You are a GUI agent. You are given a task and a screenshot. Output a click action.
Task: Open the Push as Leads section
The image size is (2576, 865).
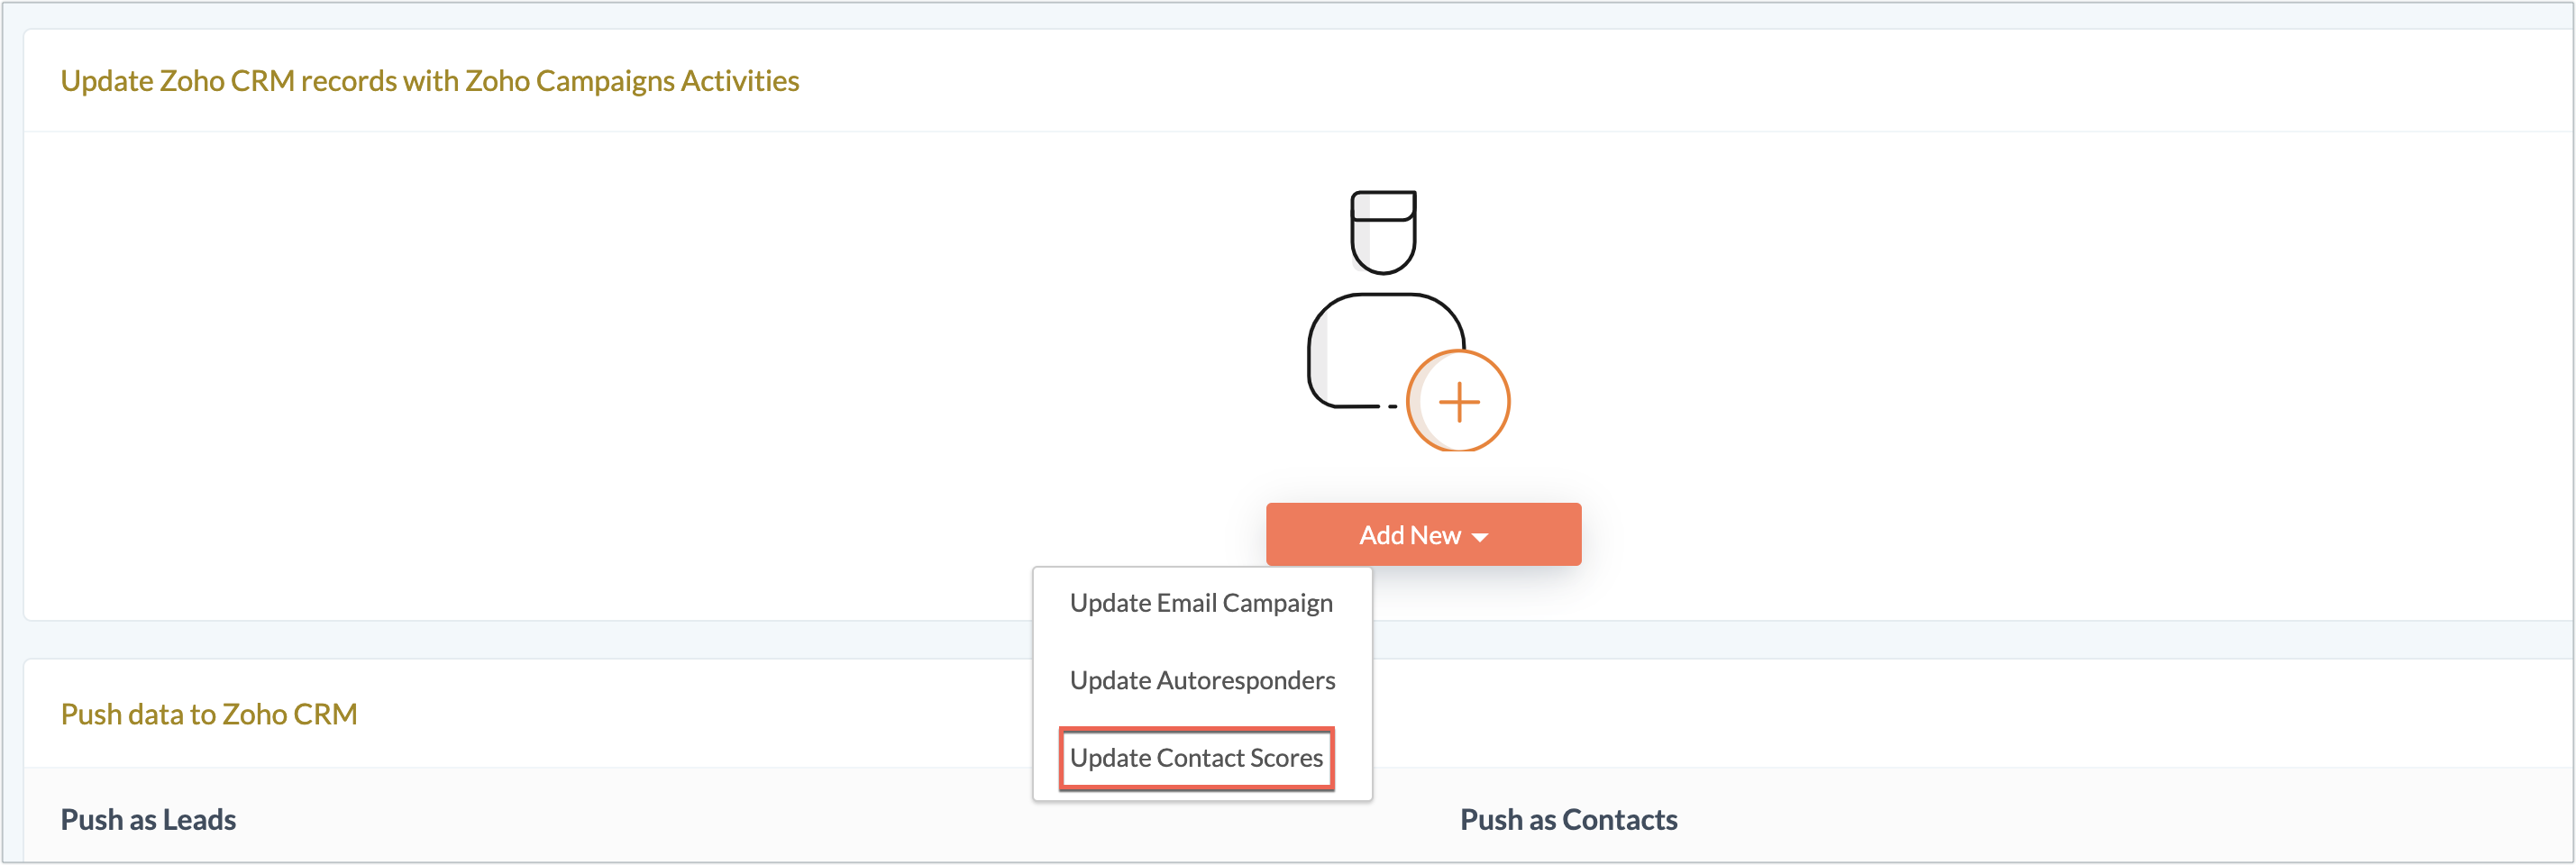tap(148, 819)
